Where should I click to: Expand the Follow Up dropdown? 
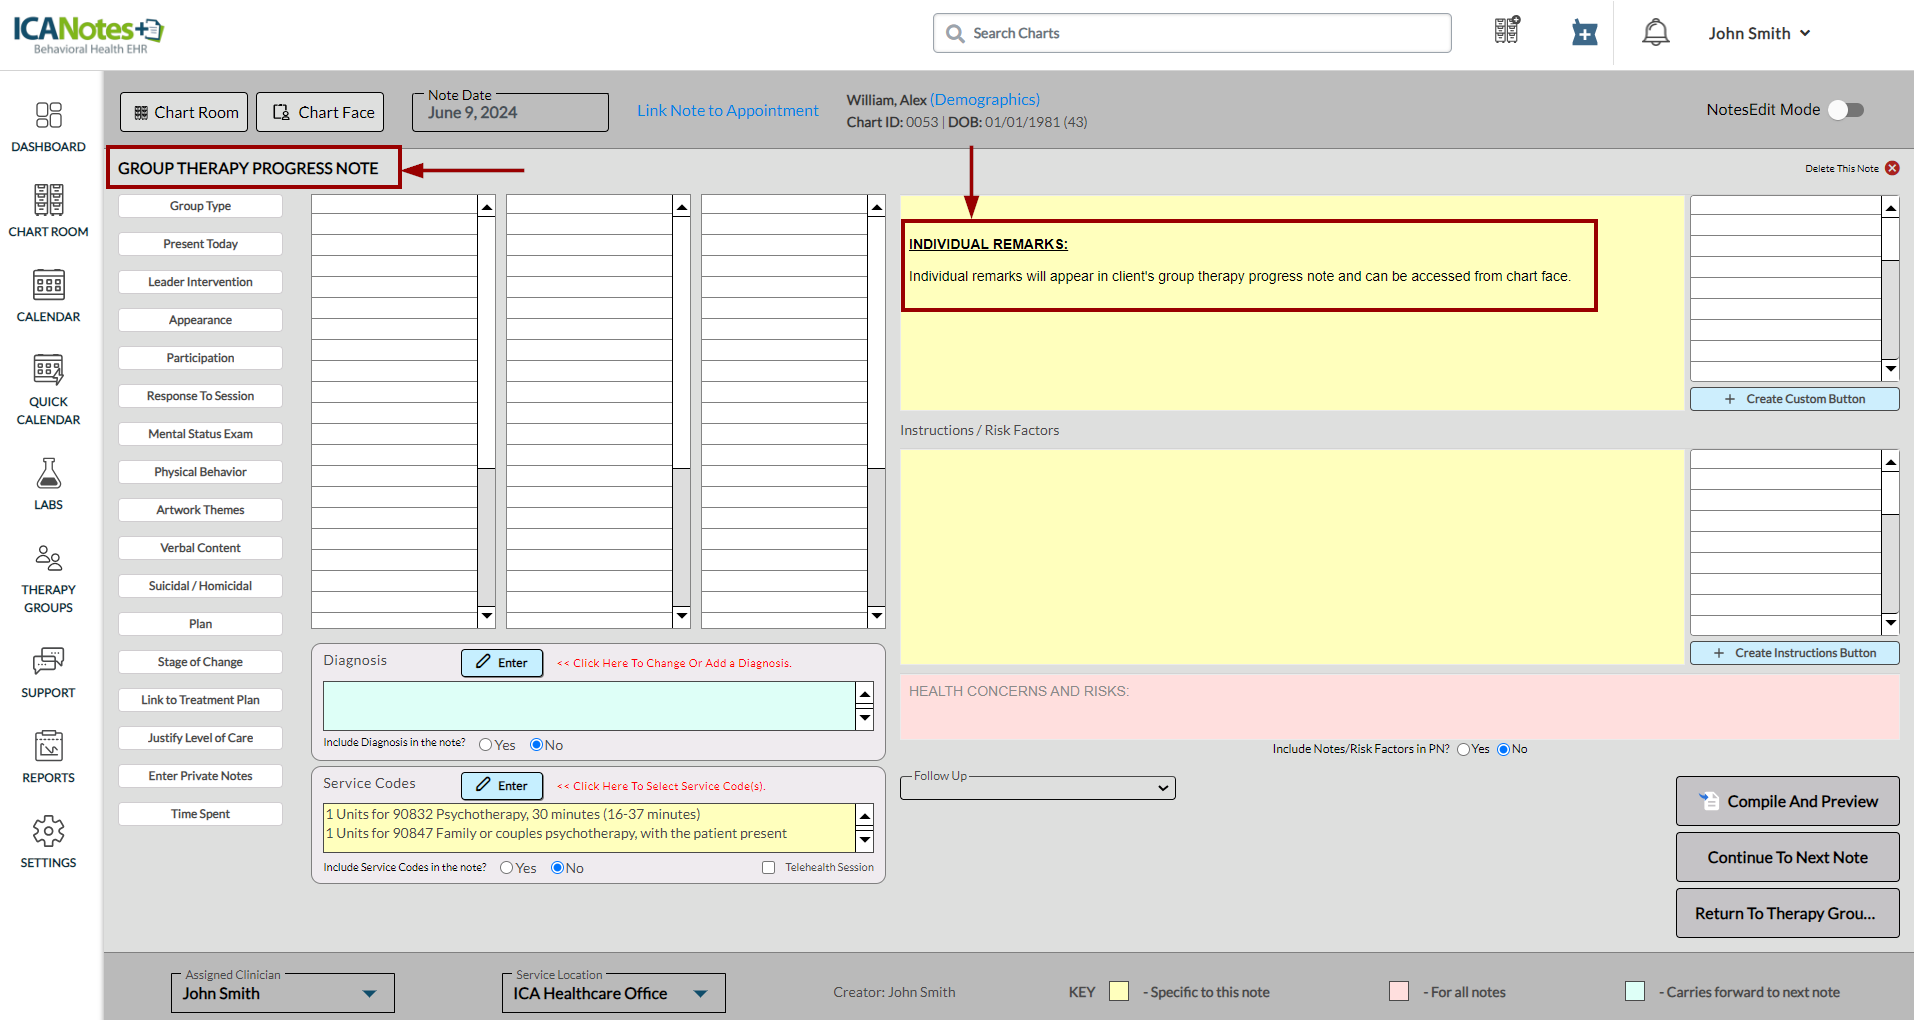coord(1037,788)
